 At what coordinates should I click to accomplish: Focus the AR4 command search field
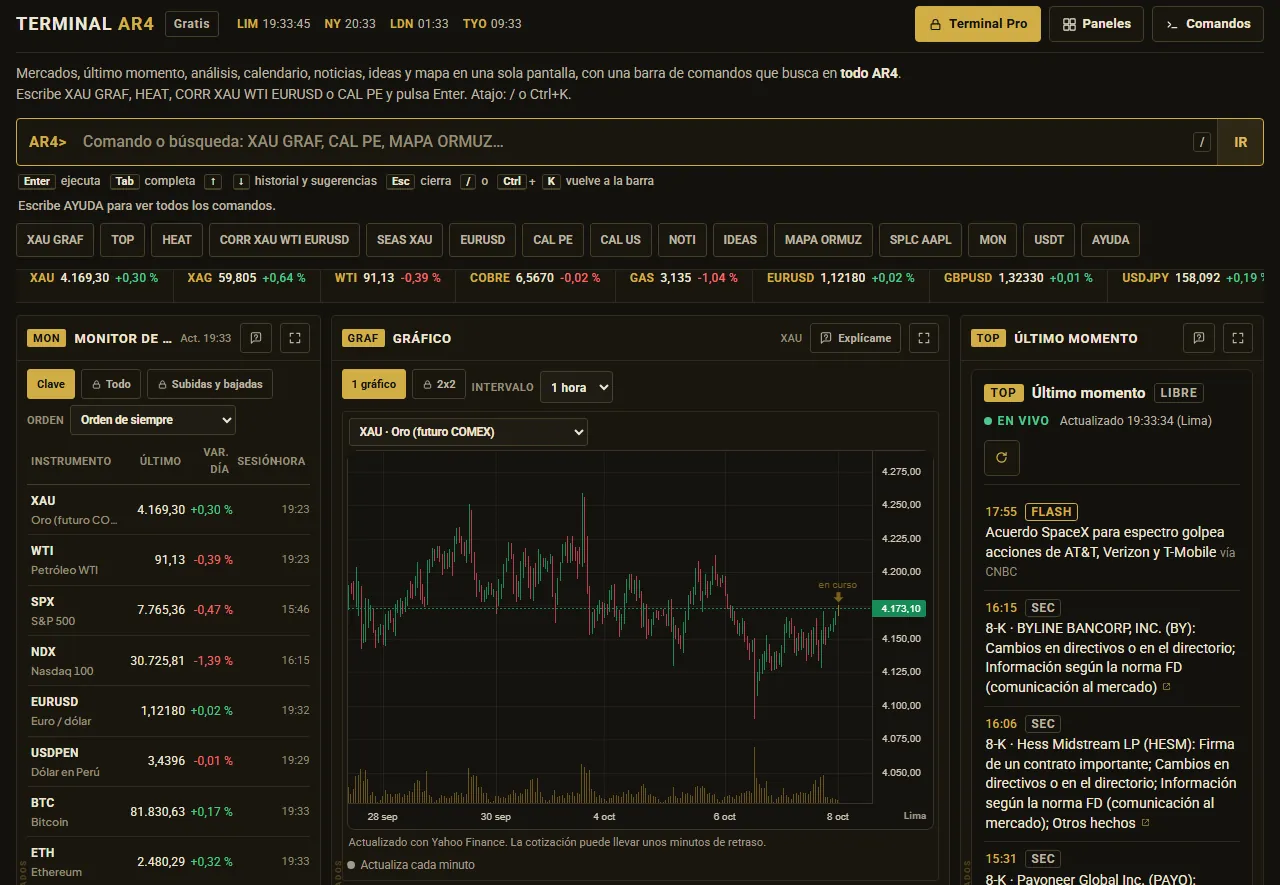[x=632, y=142]
